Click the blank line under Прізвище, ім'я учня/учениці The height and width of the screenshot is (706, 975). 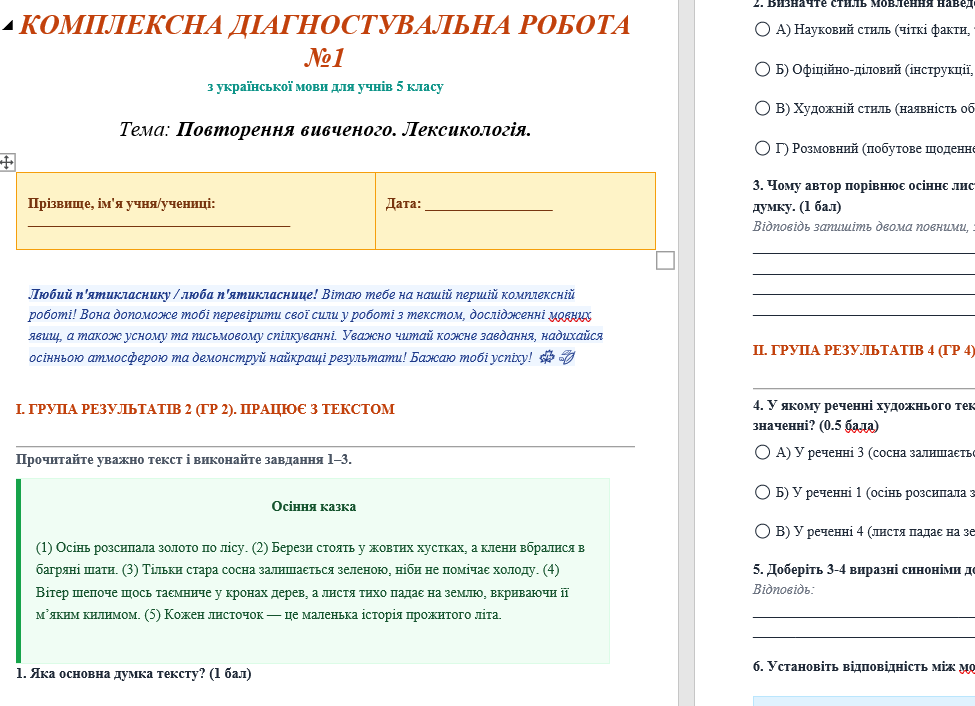click(159, 224)
